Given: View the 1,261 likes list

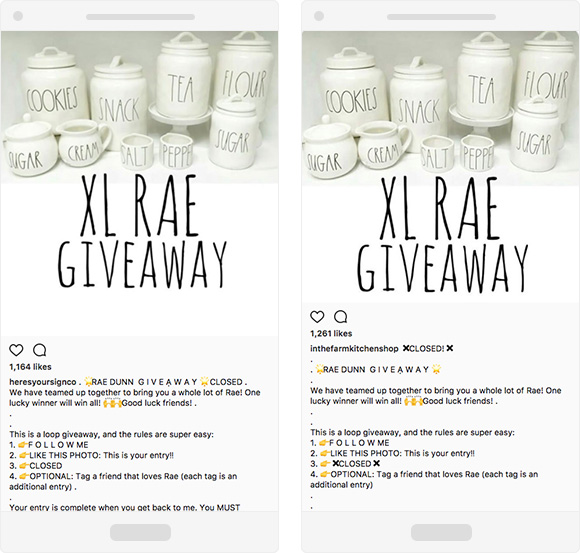Looking at the screenshot, I should point(331,334).
